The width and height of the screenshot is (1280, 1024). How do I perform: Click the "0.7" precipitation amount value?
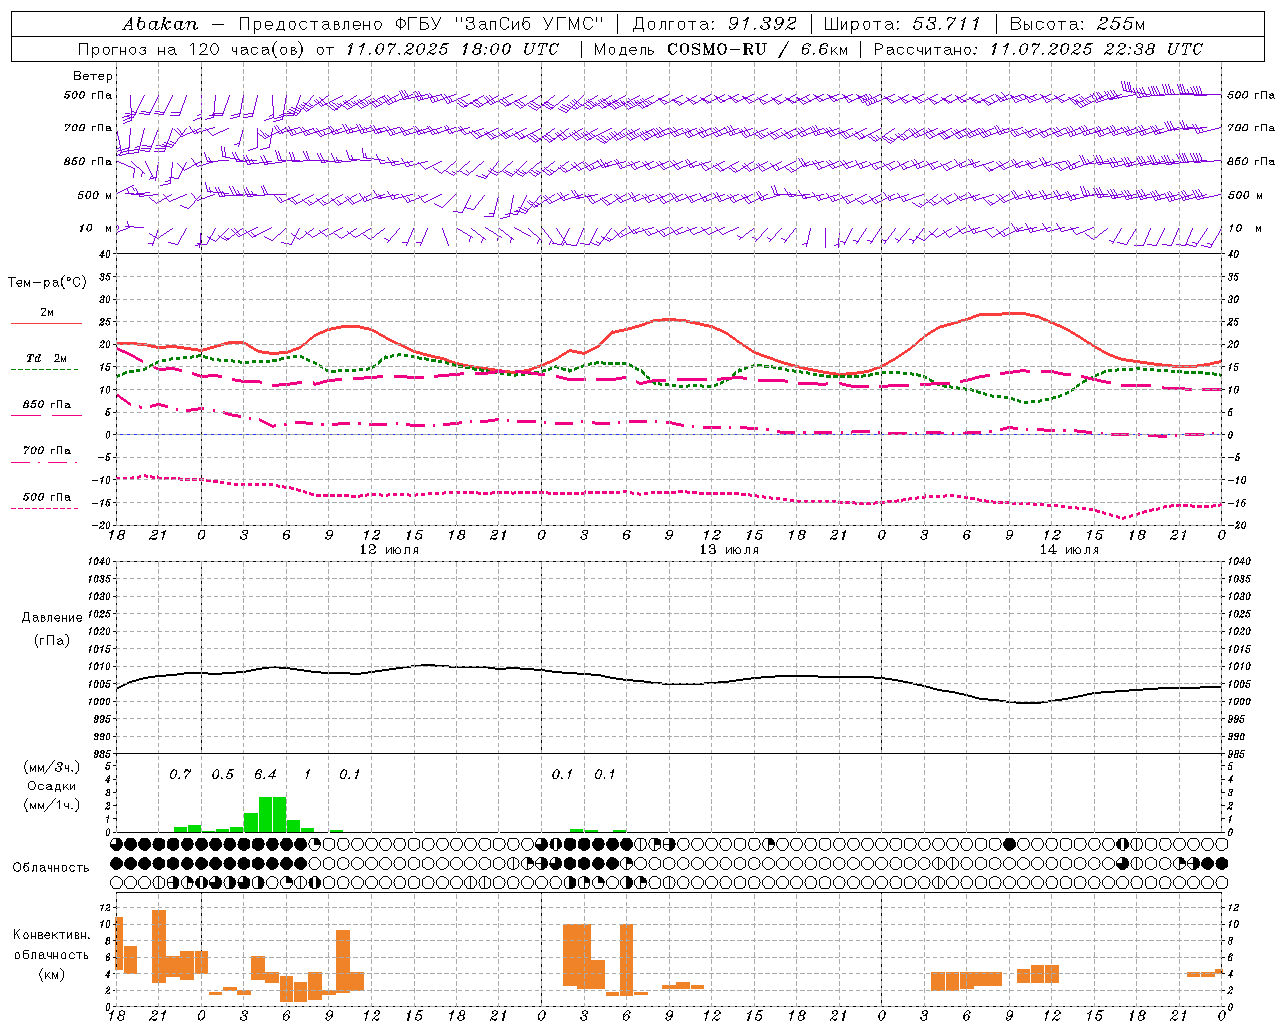pos(180,774)
